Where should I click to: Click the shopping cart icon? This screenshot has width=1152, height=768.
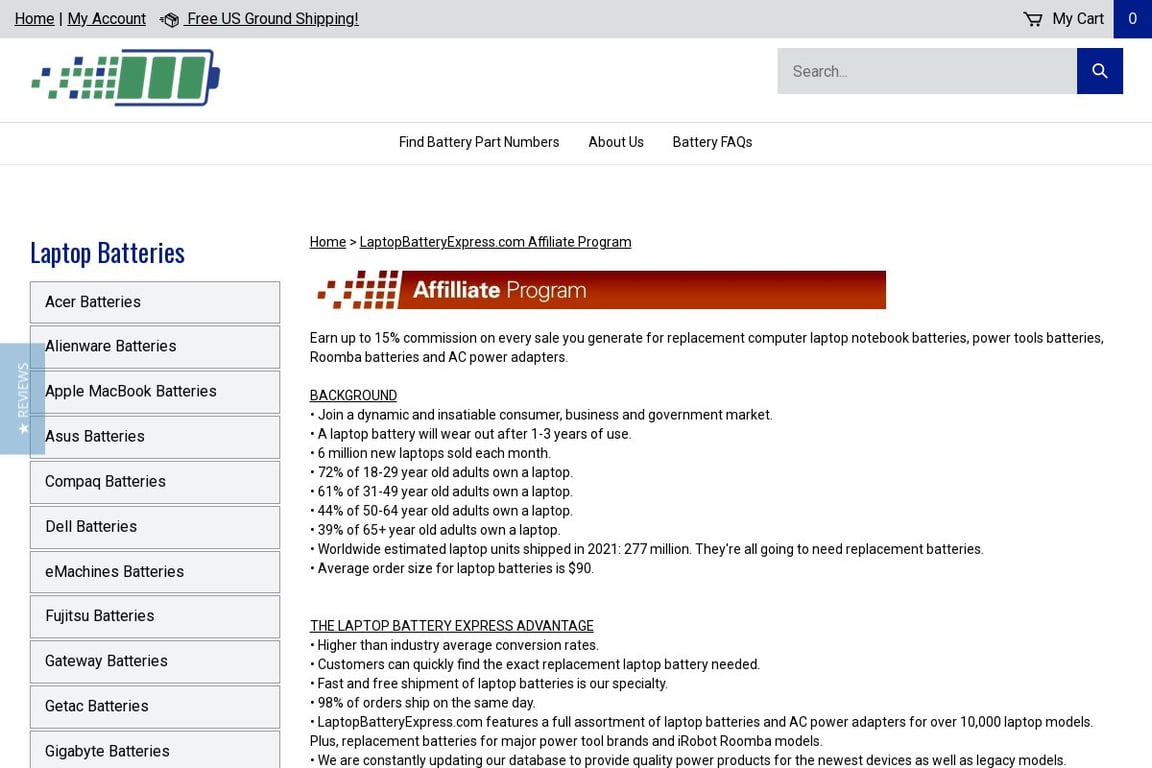[x=1032, y=19]
